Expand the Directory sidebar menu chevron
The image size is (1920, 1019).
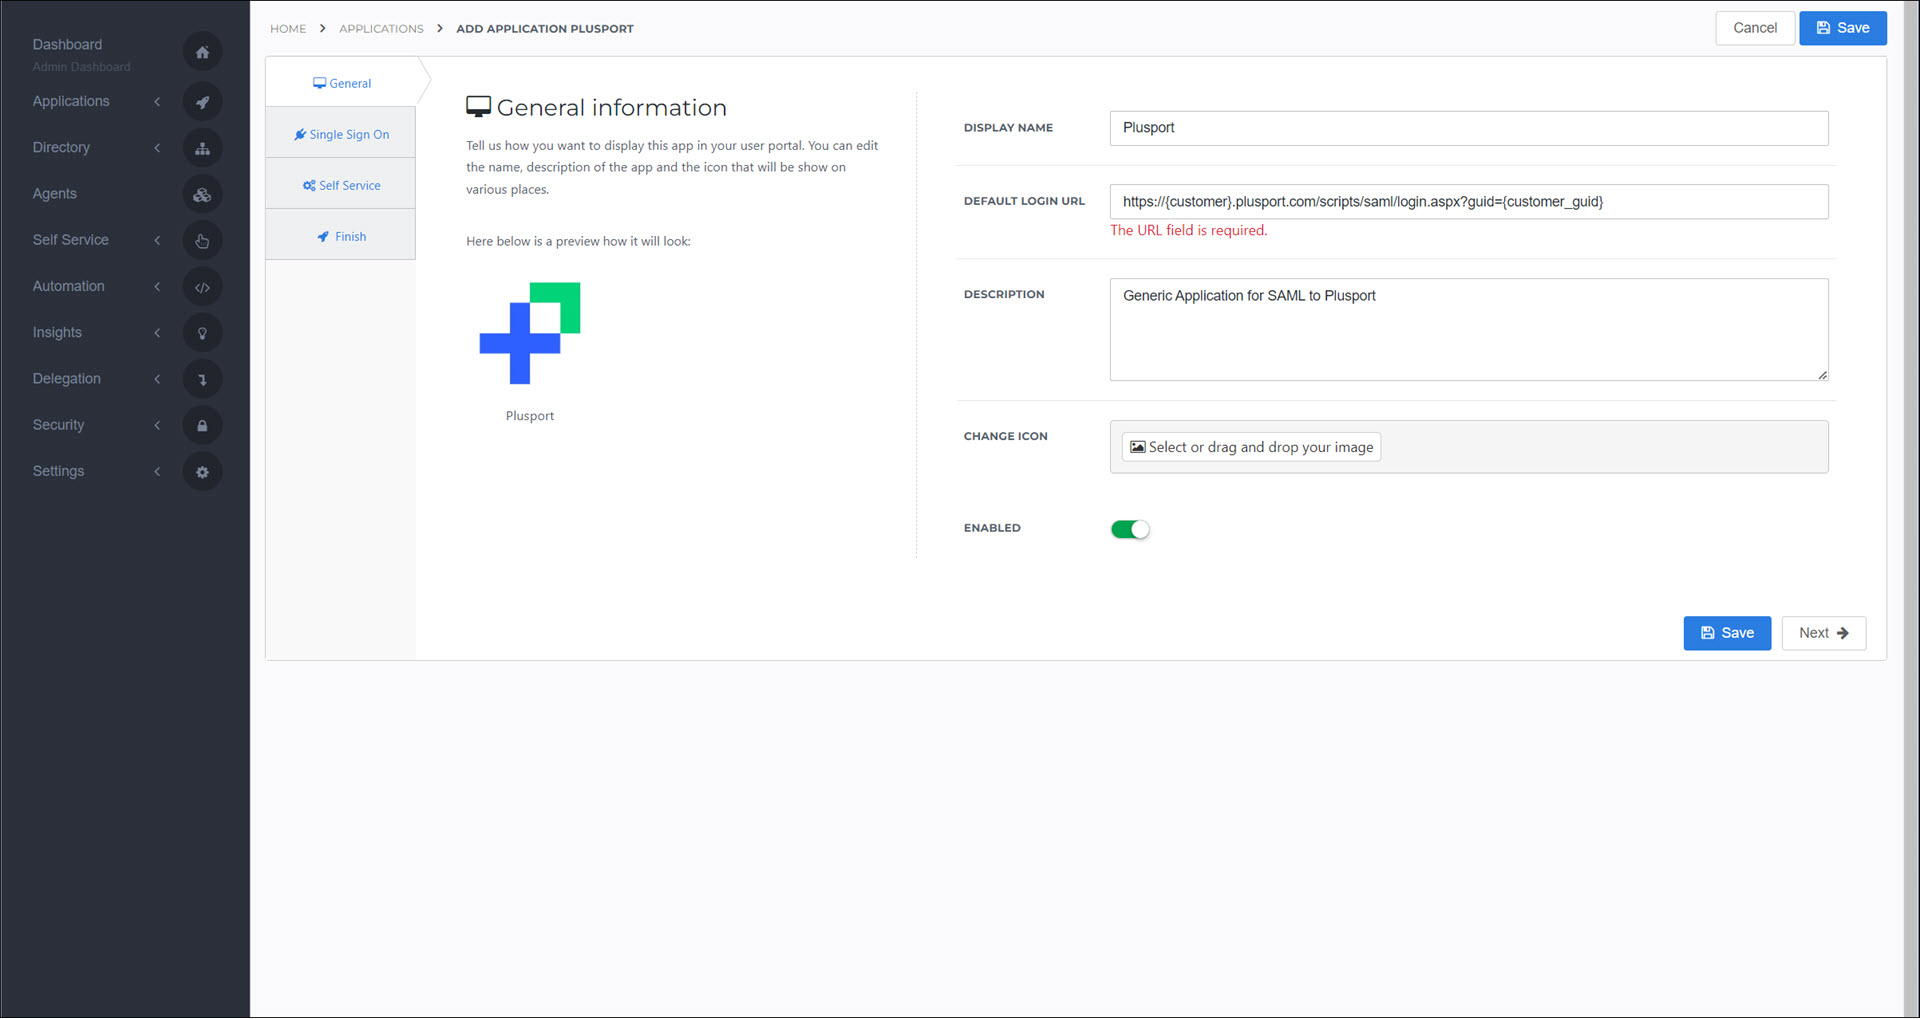click(x=157, y=148)
